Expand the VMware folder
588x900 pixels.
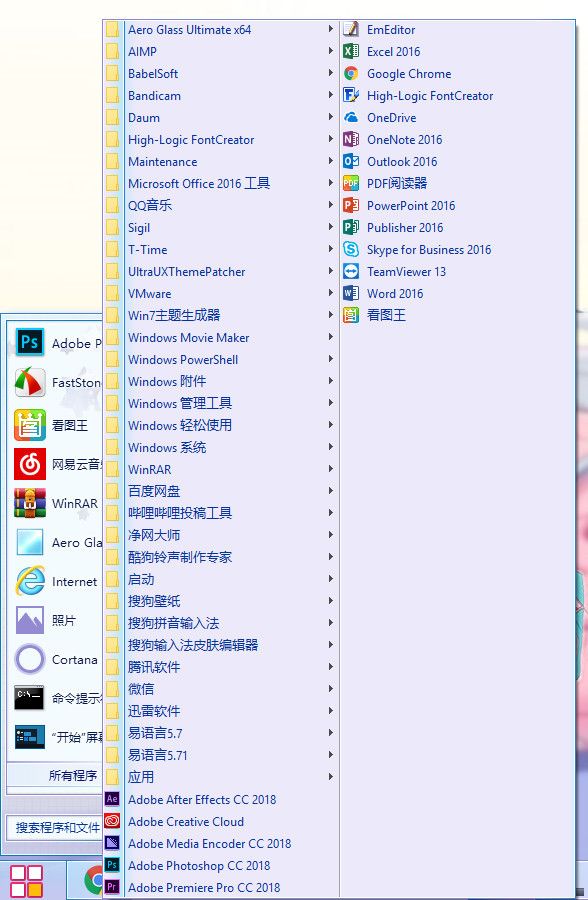(x=221, y=293)
